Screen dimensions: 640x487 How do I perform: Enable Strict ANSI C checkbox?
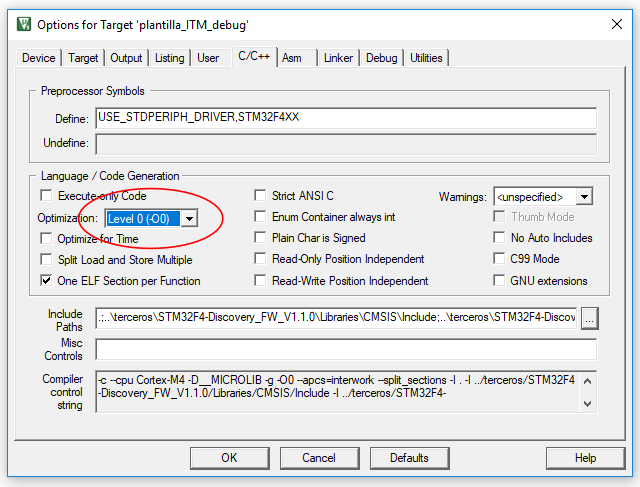point(260,196)
